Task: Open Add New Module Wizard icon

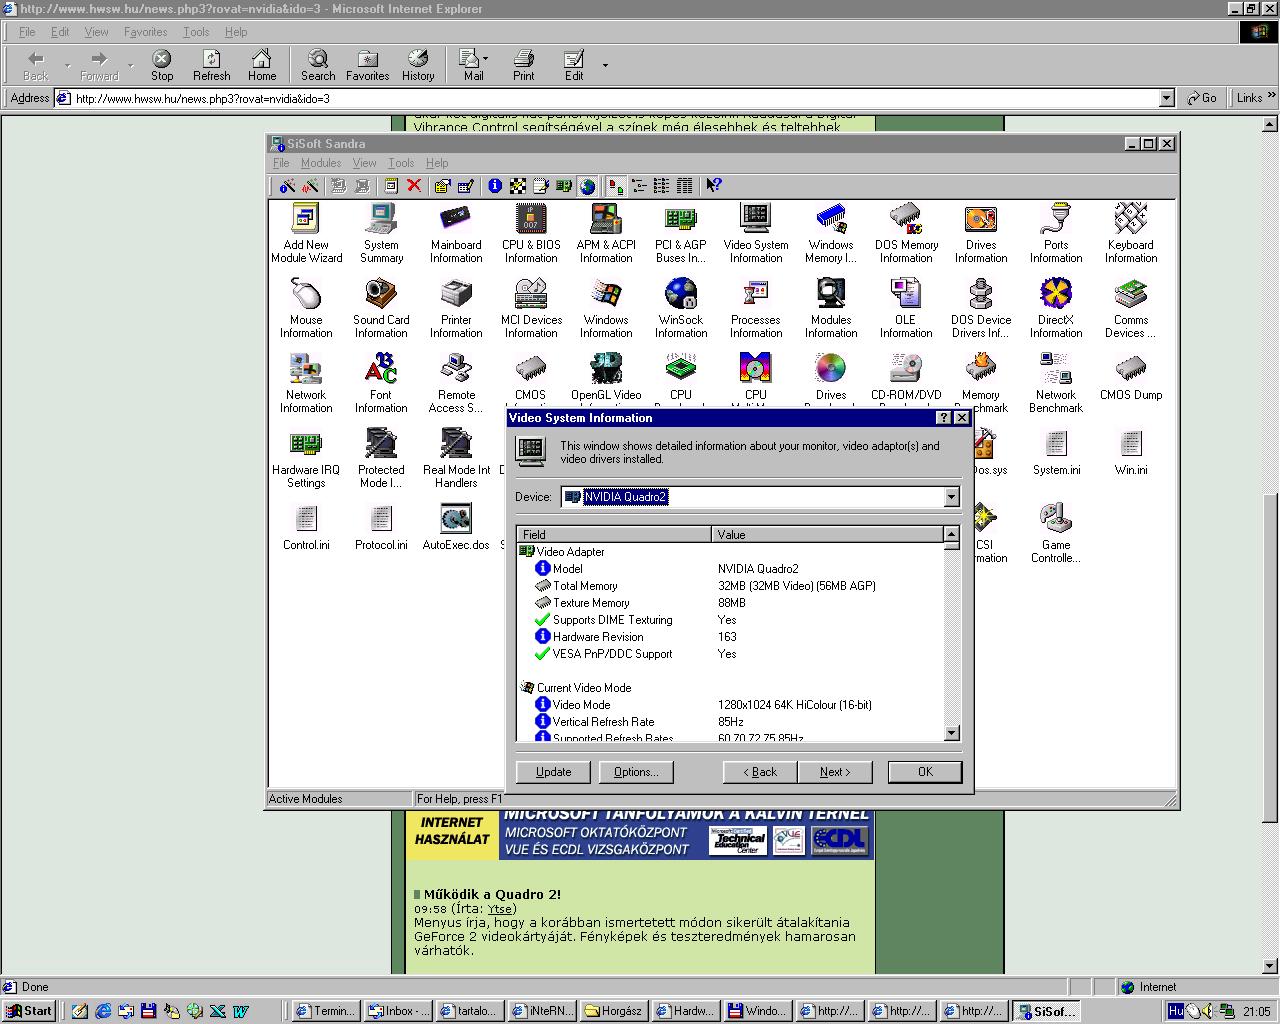Action: pos(306,232)
